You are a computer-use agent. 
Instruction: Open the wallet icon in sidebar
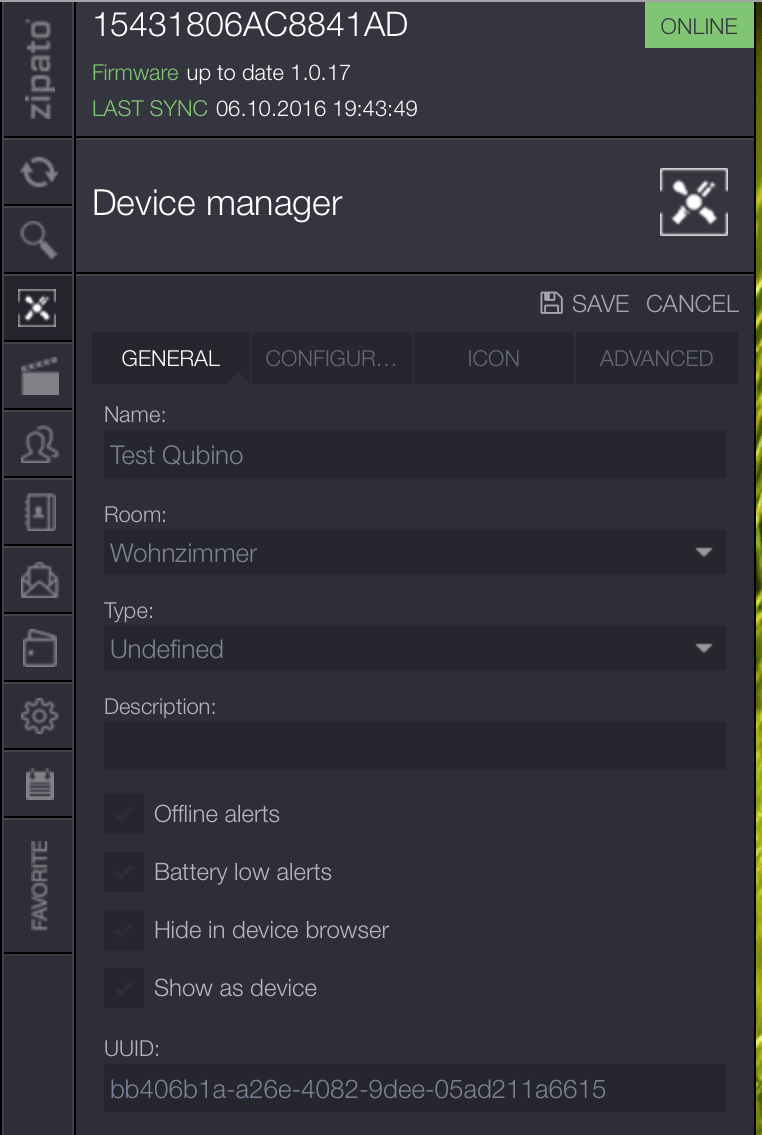38,649
